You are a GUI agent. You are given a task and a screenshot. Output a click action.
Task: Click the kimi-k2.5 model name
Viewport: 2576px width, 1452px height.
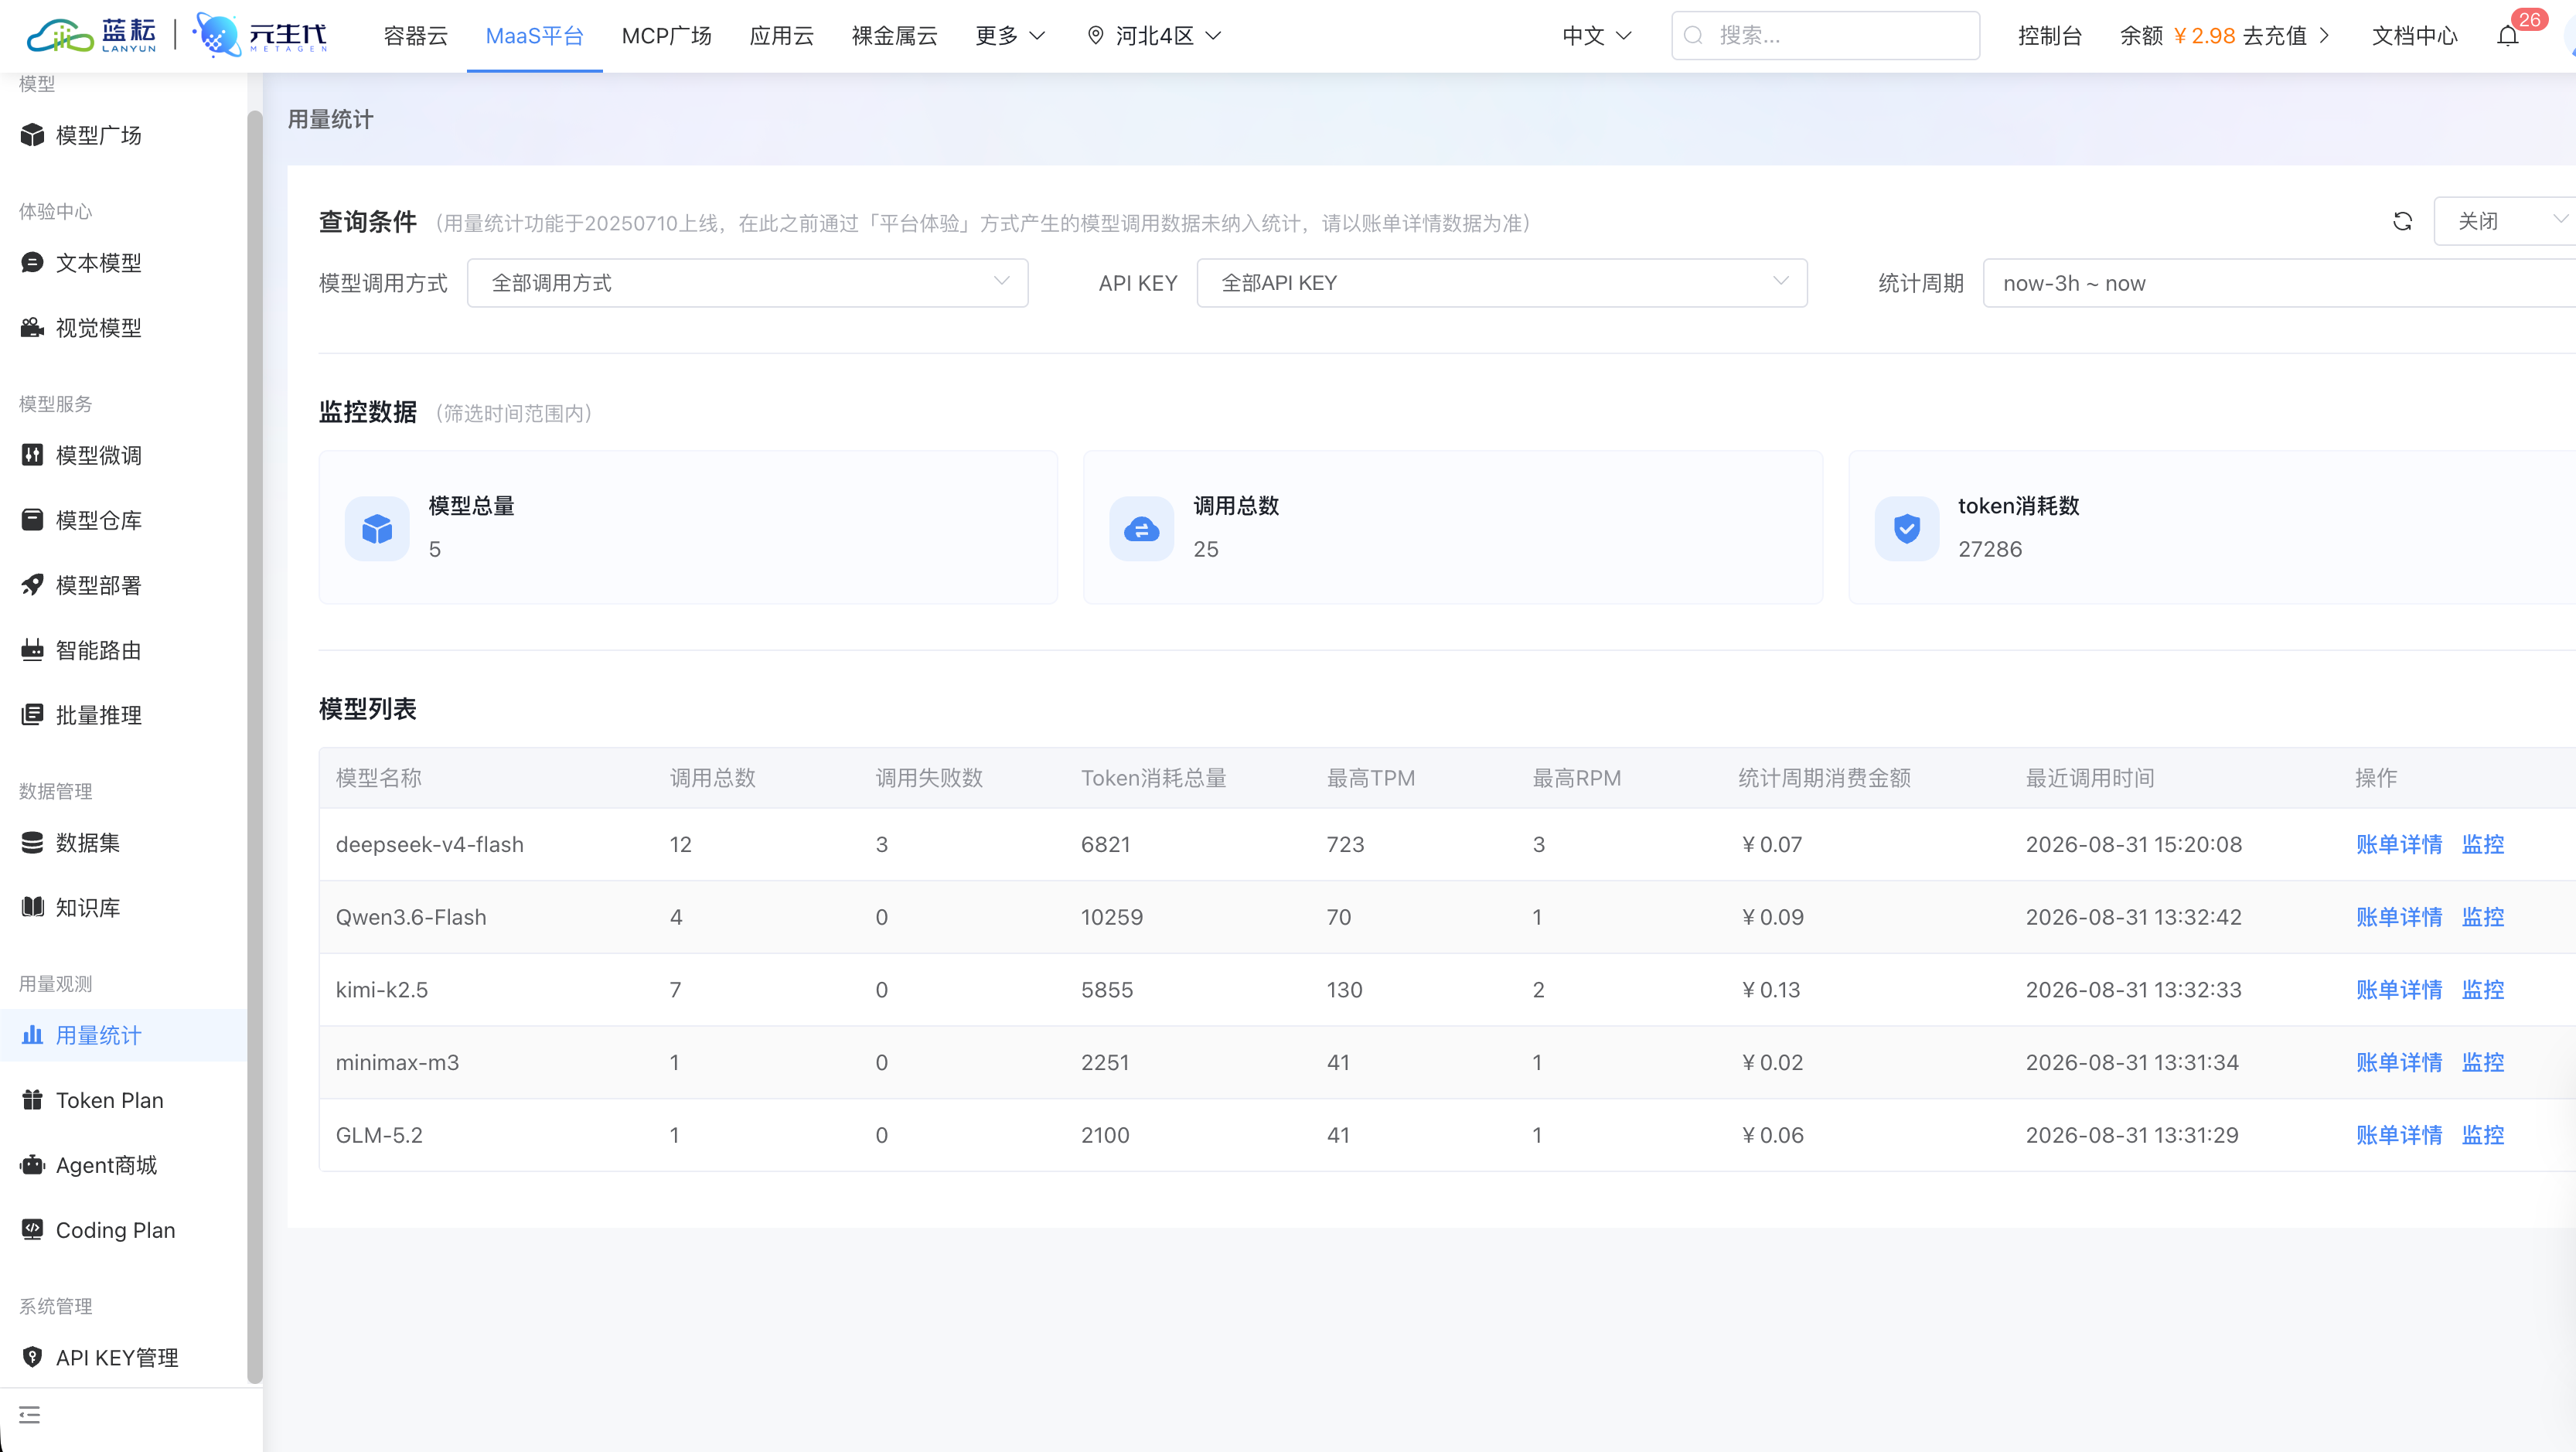[x=381, y=990]
